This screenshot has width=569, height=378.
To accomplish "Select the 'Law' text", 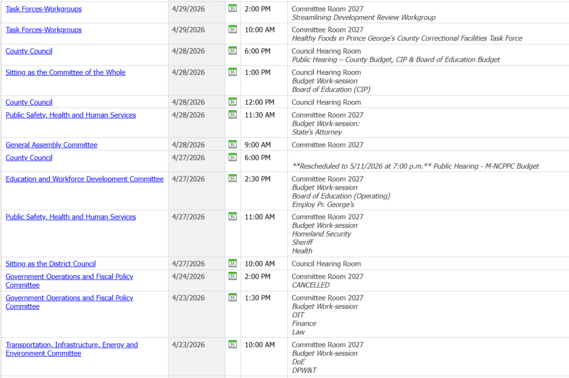I will click(x=298, y=332).
